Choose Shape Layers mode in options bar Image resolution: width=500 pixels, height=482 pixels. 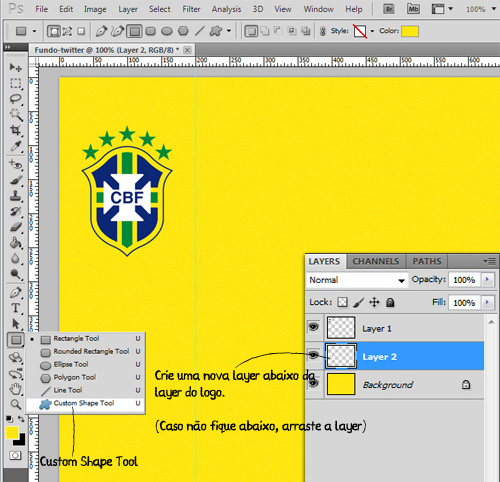(x=54, y=31)
